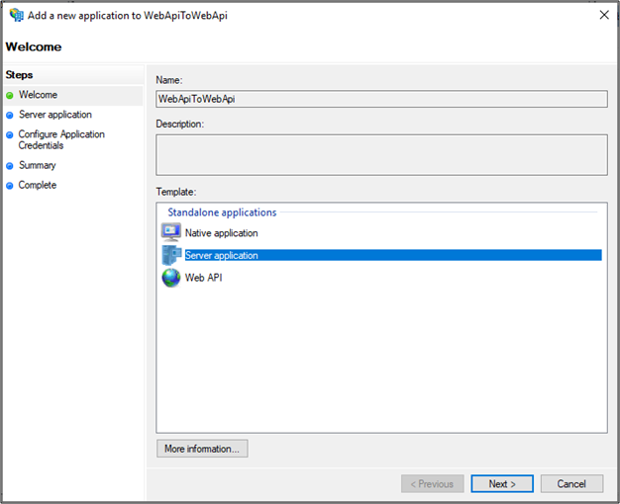Proceed with the Next button
The height and width of the screenshot is (504, 620).
pos(502,483)
